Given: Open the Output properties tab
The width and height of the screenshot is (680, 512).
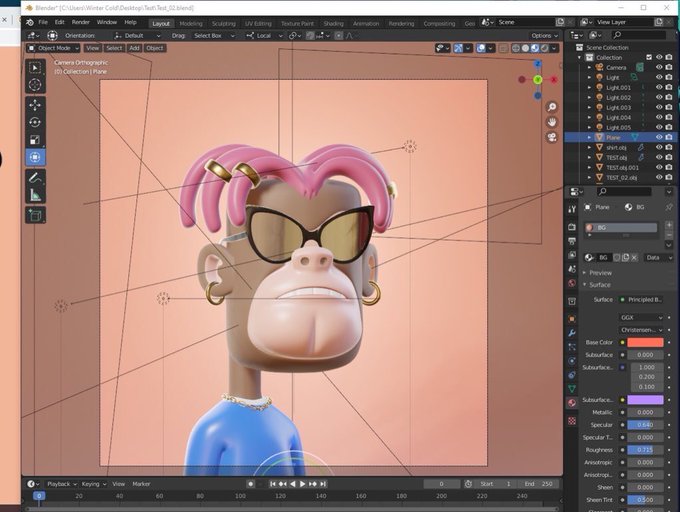Looking at the screenshot, I should pos(572,241).
